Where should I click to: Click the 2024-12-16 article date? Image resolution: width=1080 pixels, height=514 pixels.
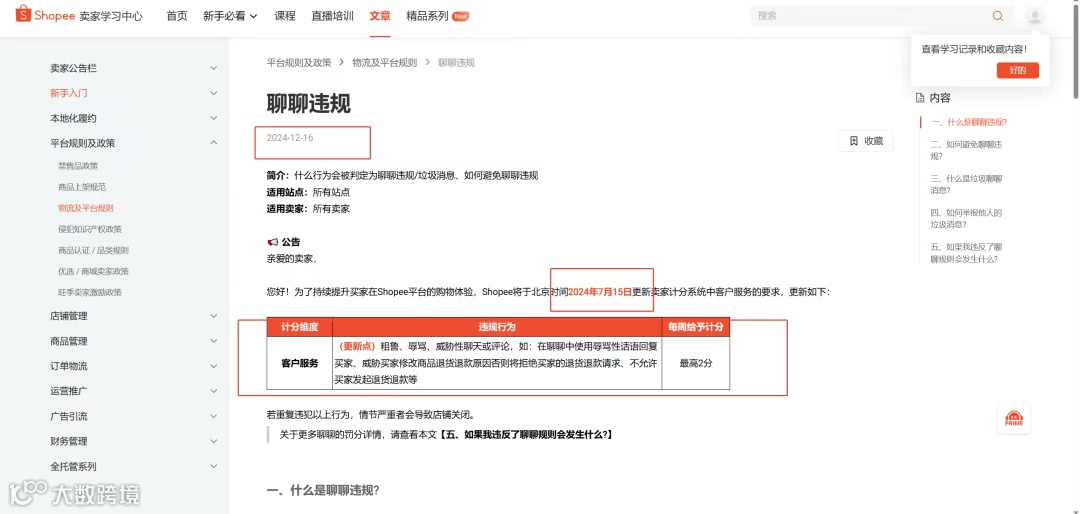290,138
